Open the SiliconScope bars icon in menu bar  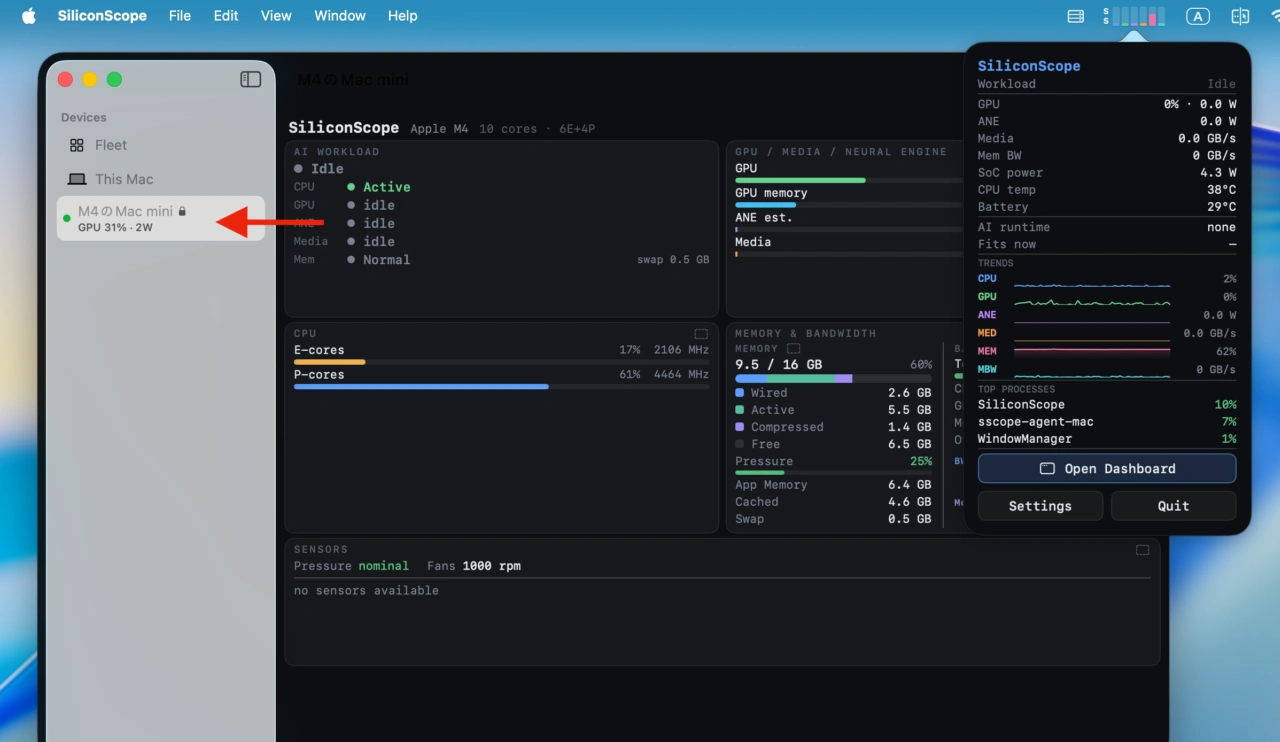pos(1134,16)
